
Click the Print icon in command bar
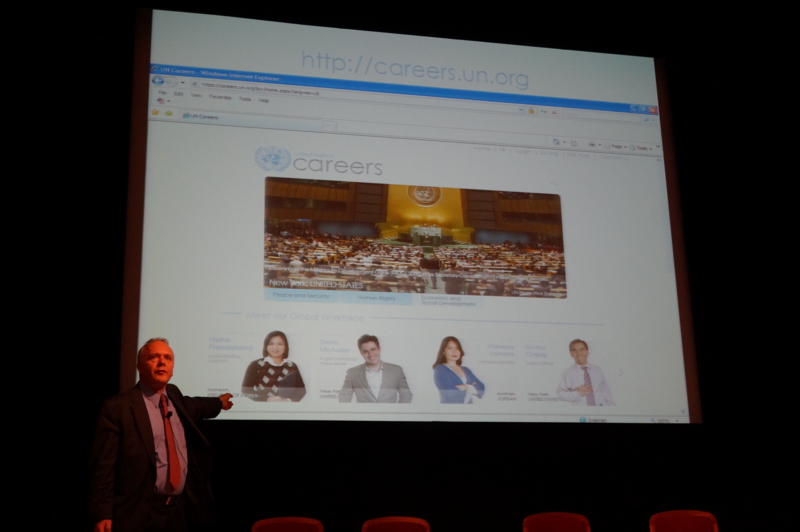click(592, 145)
